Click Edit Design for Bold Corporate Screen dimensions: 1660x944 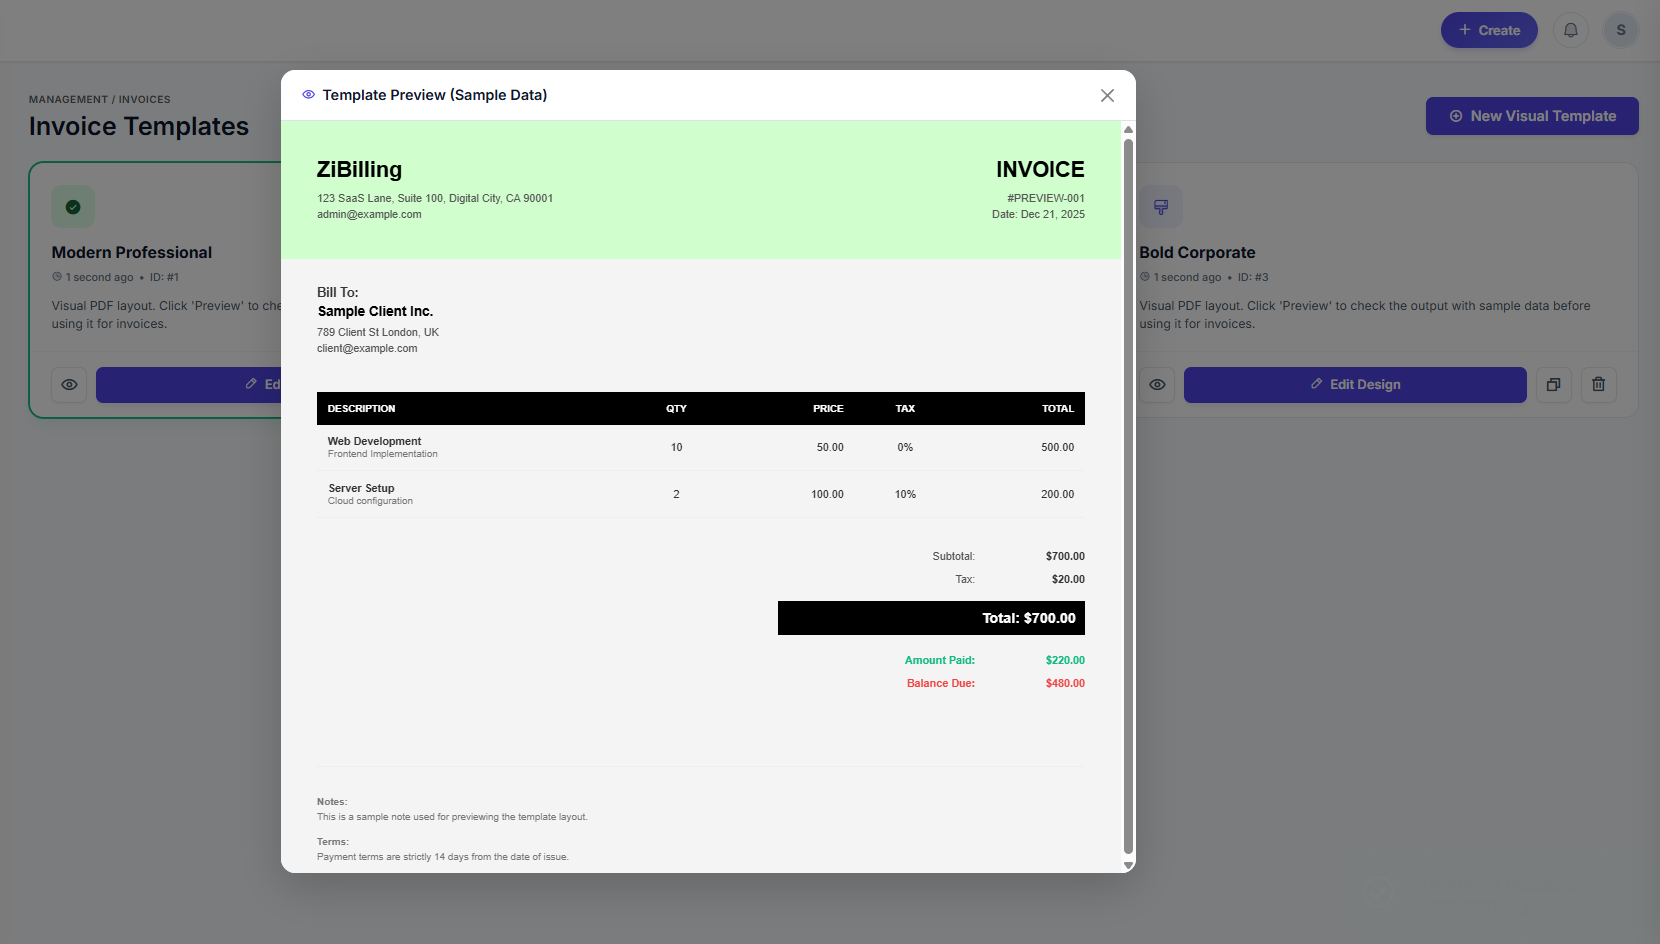pos(1355,385)
